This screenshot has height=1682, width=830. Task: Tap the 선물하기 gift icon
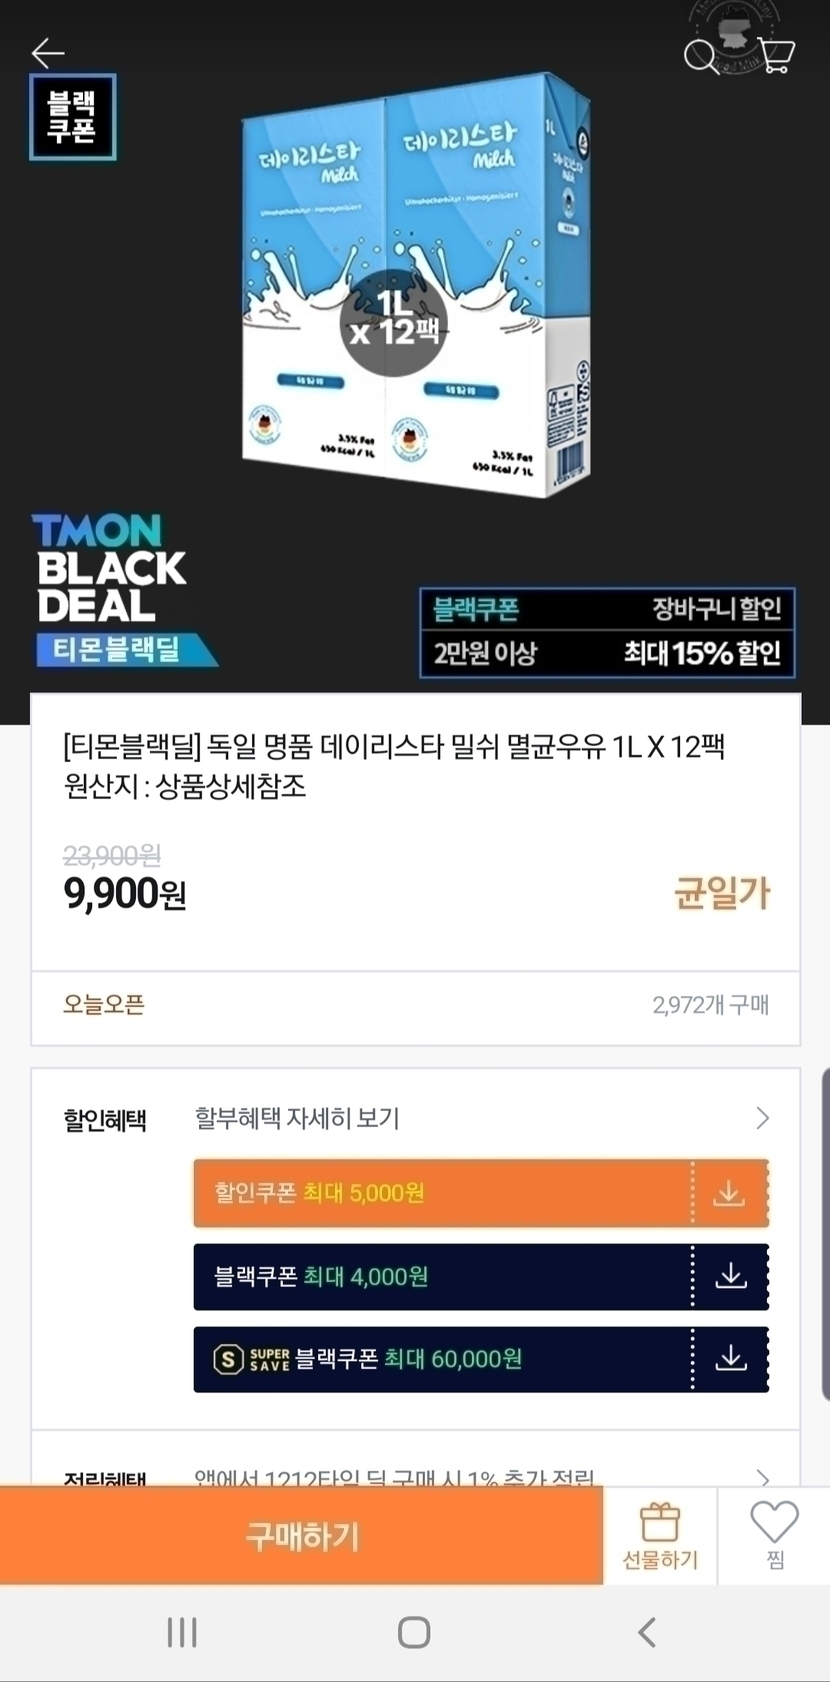pos(660,1536)
